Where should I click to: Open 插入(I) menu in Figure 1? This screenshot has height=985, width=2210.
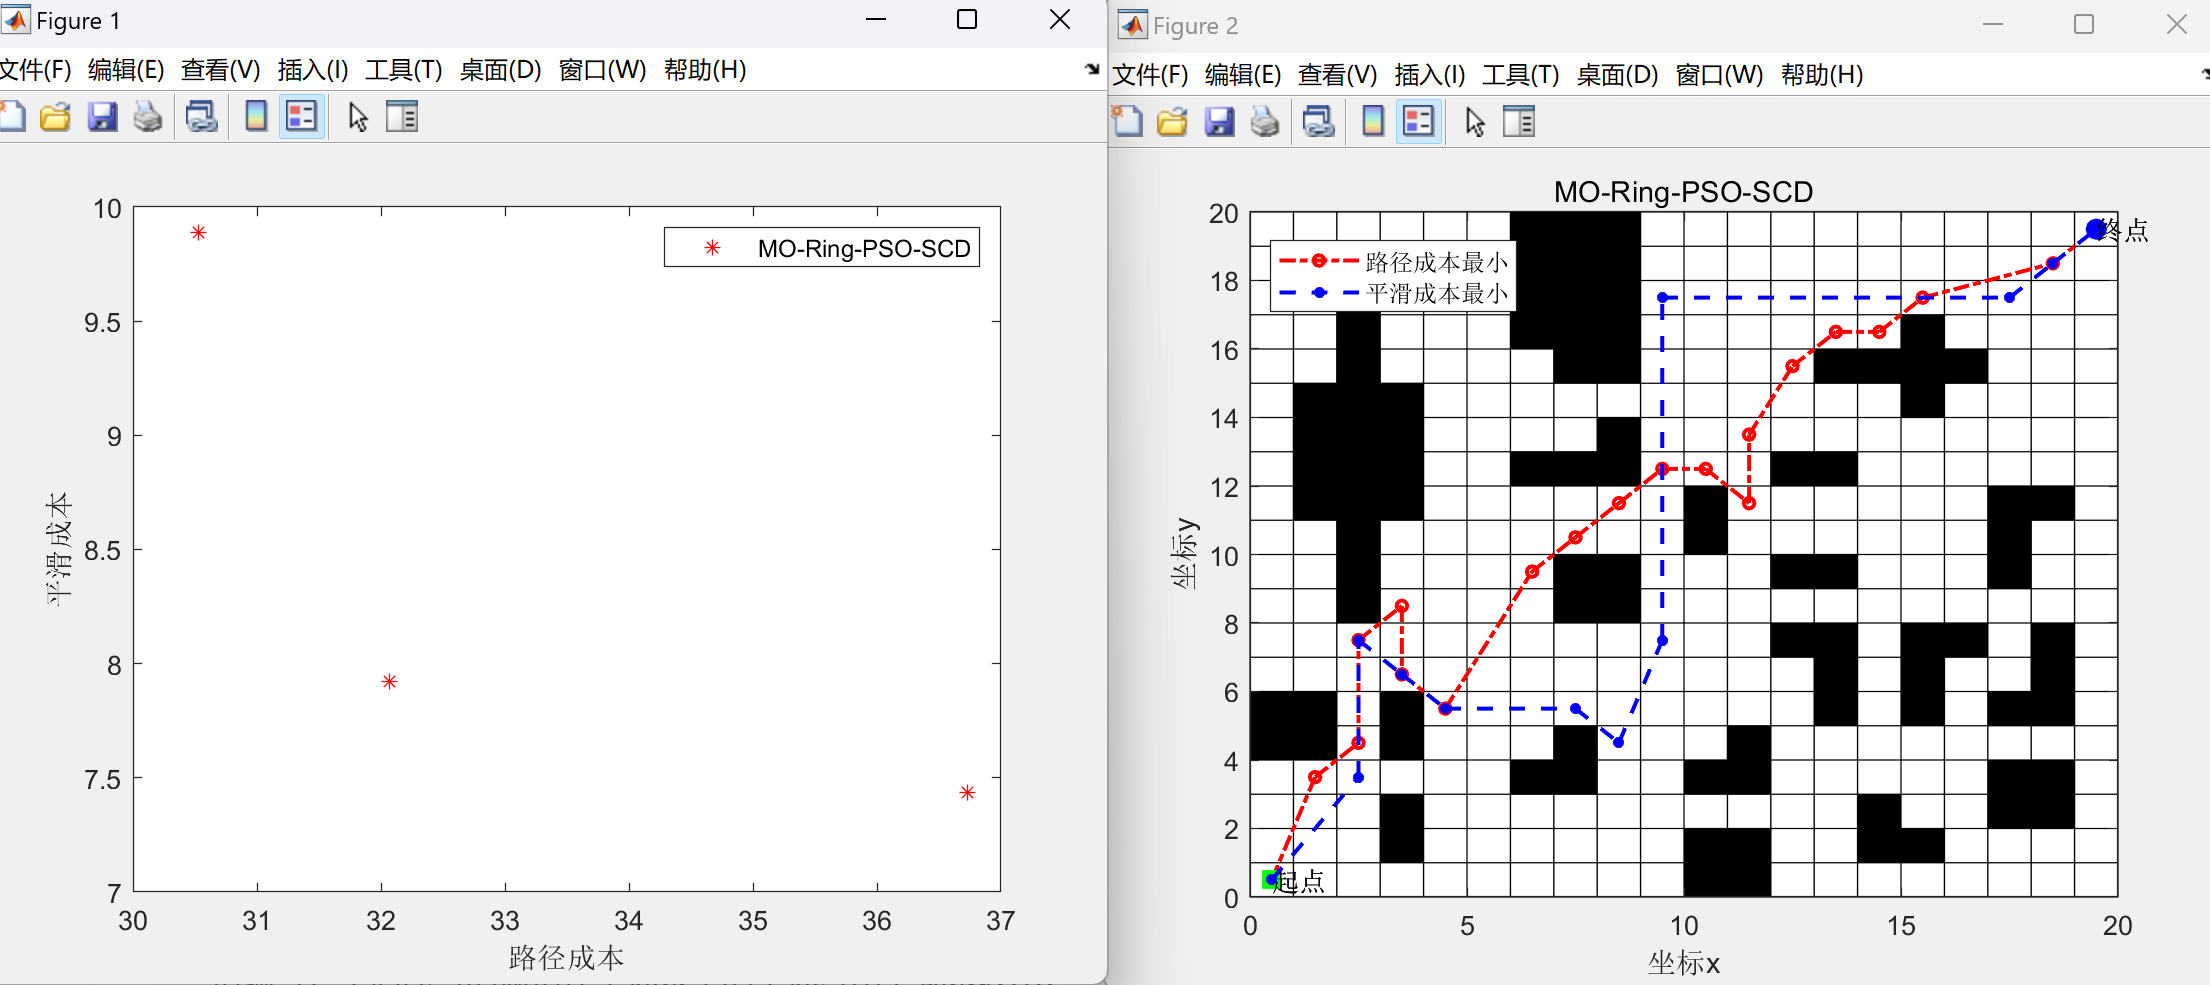313,70
